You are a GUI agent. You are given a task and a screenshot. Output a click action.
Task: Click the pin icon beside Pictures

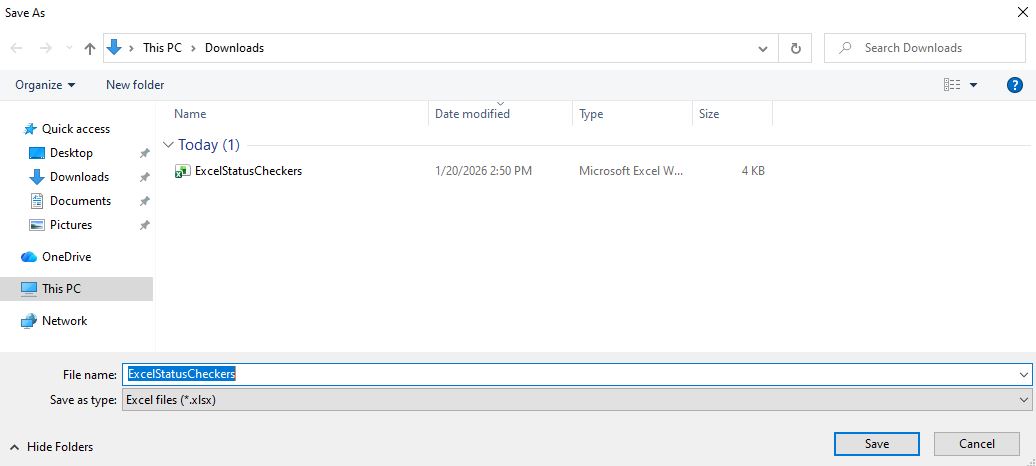144,225
